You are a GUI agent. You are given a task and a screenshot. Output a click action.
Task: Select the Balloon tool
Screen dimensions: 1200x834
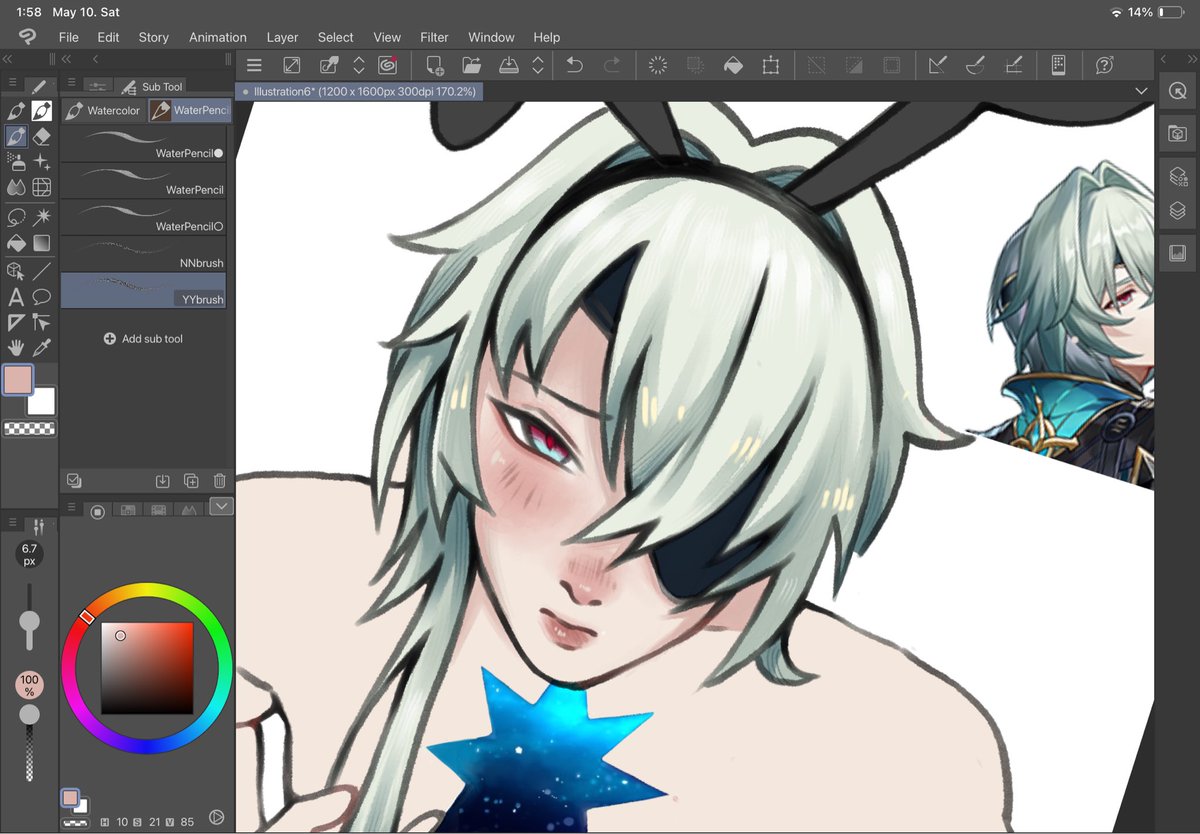pos(42,297)
